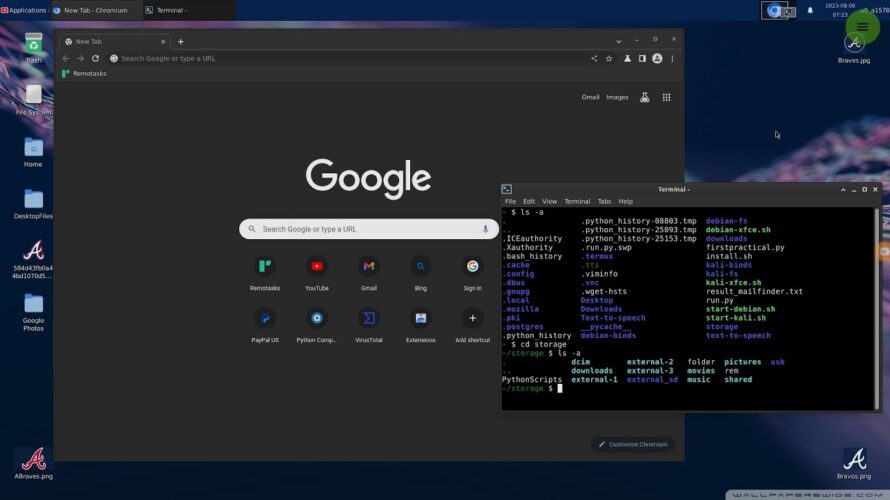Share this page from Chromium toolbar
The width and height of the screenshot is (890, 500).
[594, 58]
